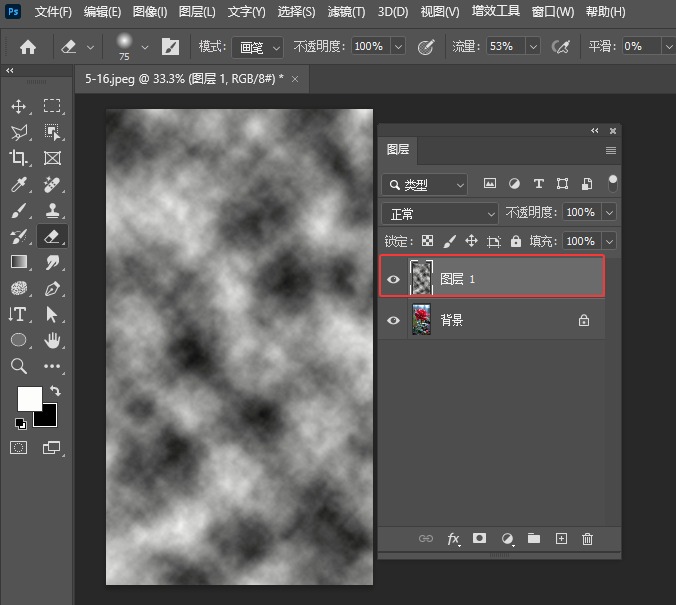The height and width of the screenshot is (605, 676).
Task: Select the Crop tool
Action: [x=19, y=158]
